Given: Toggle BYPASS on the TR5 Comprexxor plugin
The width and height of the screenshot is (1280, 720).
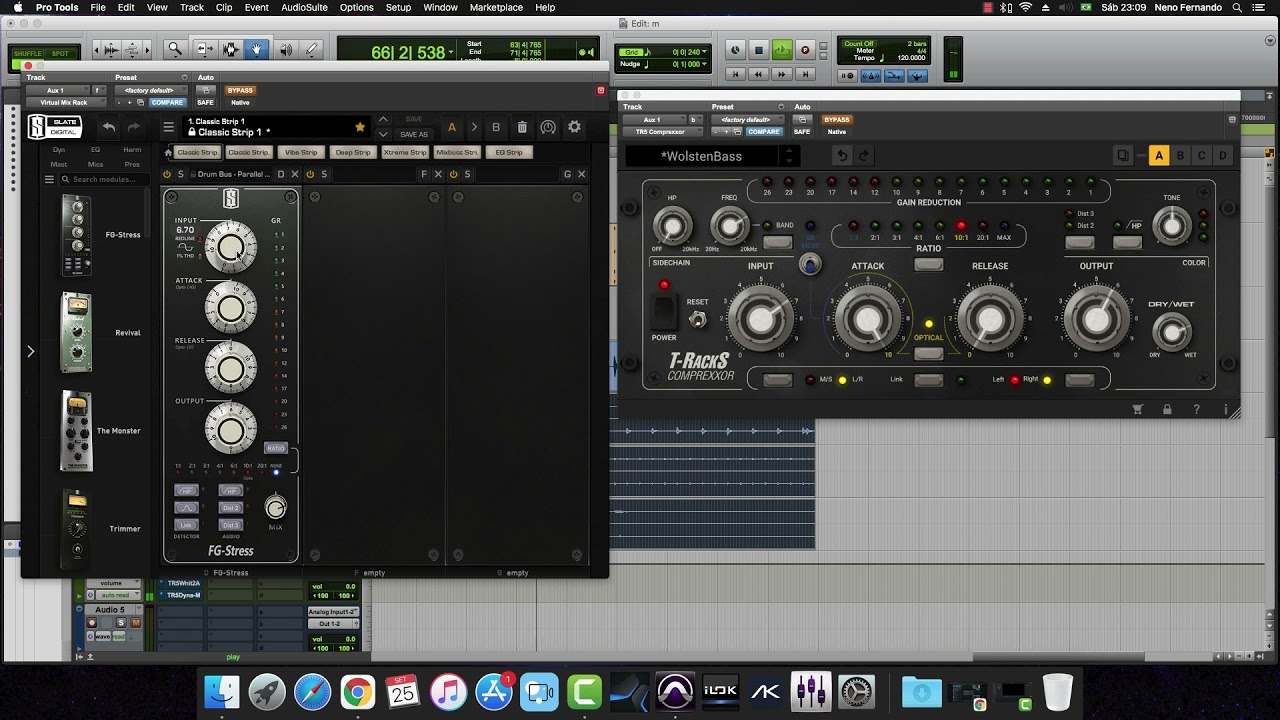Looking at the screenshot, I should coord(837,119).
